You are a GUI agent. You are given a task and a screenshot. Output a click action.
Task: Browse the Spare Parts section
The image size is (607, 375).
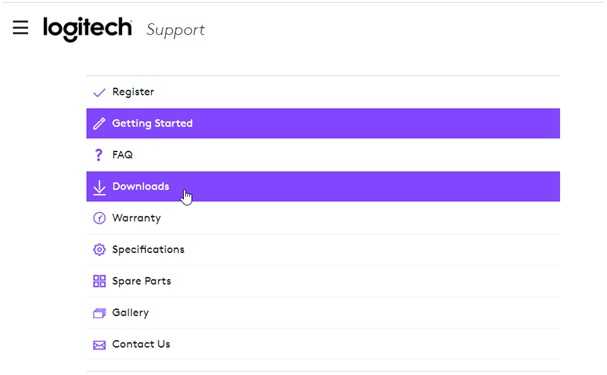tap(323, 281)
